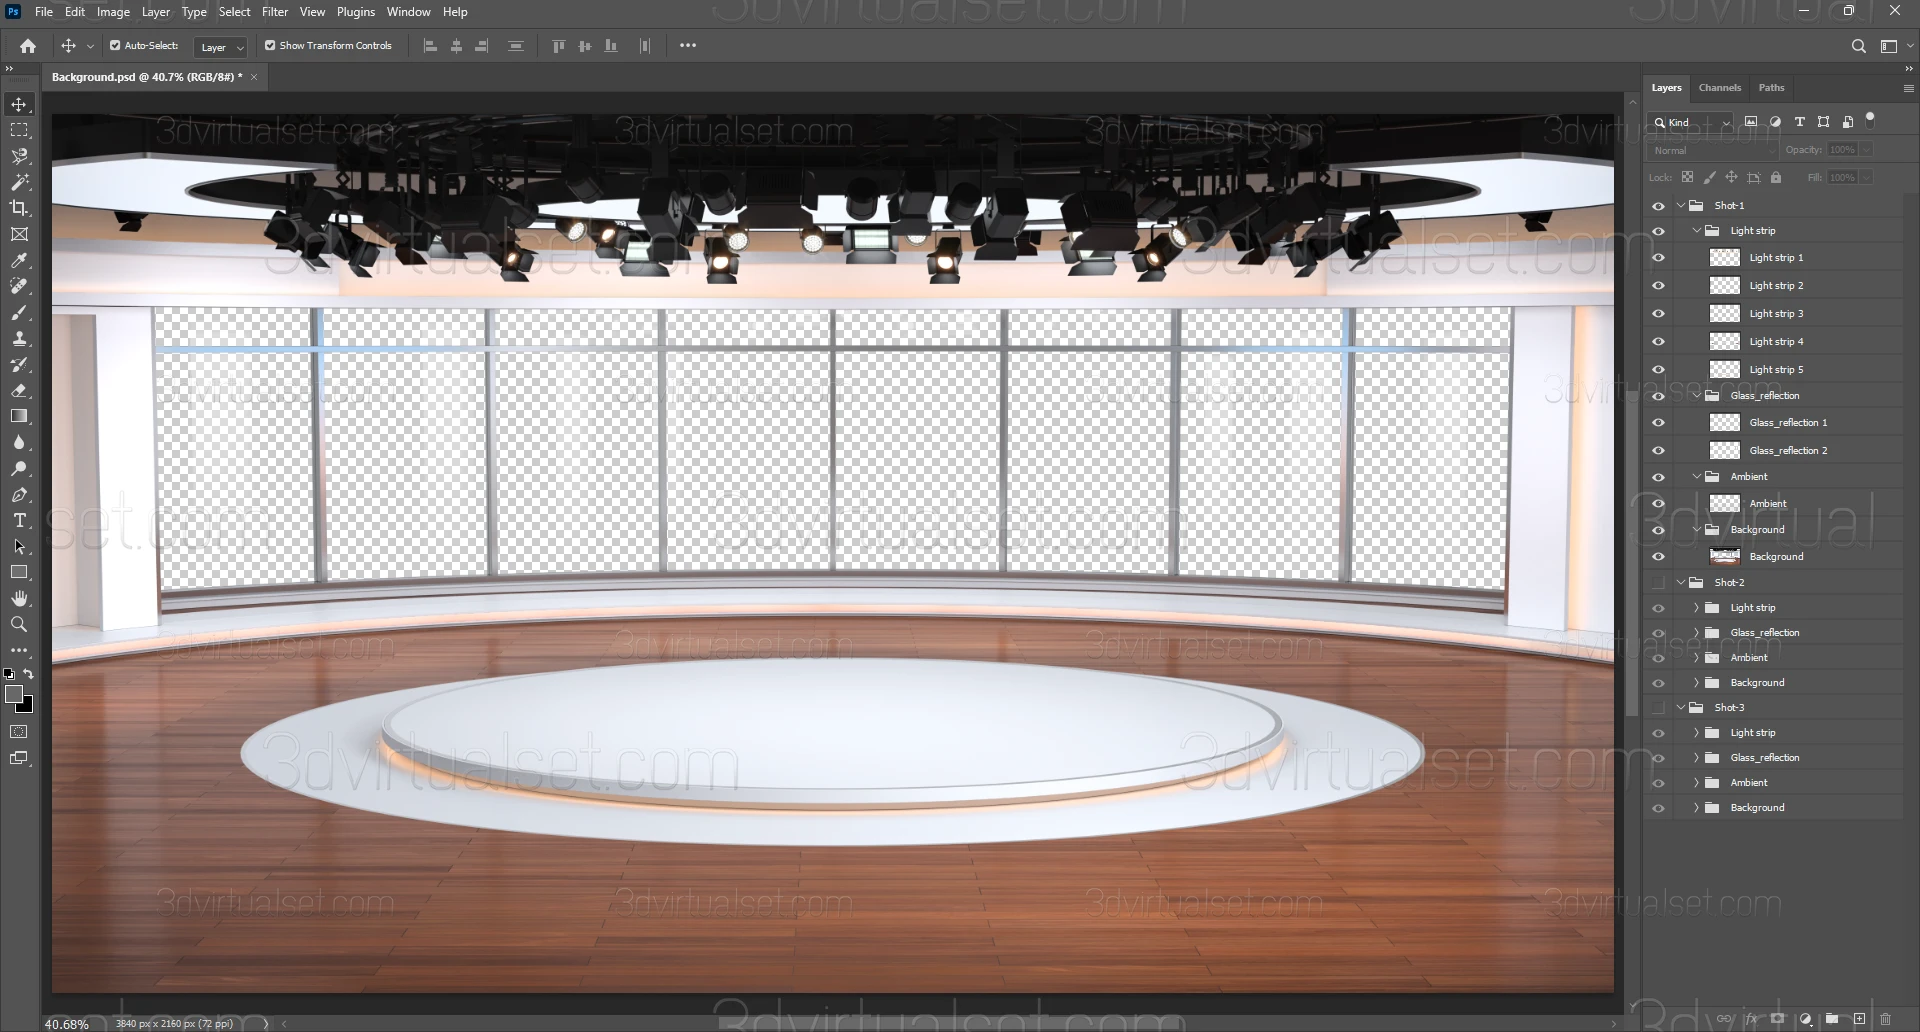Select the Glass_reflection 1 layer
The width and height of the screenshot is (1920, 1032).
tap(1788, 423)
